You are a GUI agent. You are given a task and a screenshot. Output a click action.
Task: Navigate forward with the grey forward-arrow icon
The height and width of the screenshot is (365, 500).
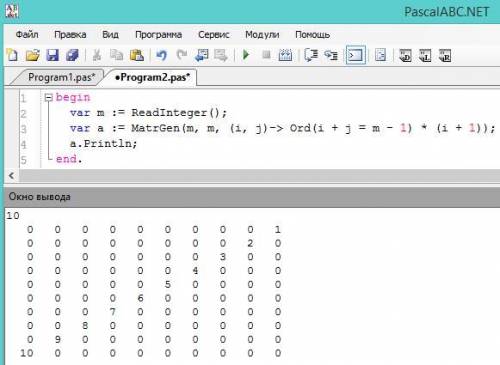[x=221, y=55]
